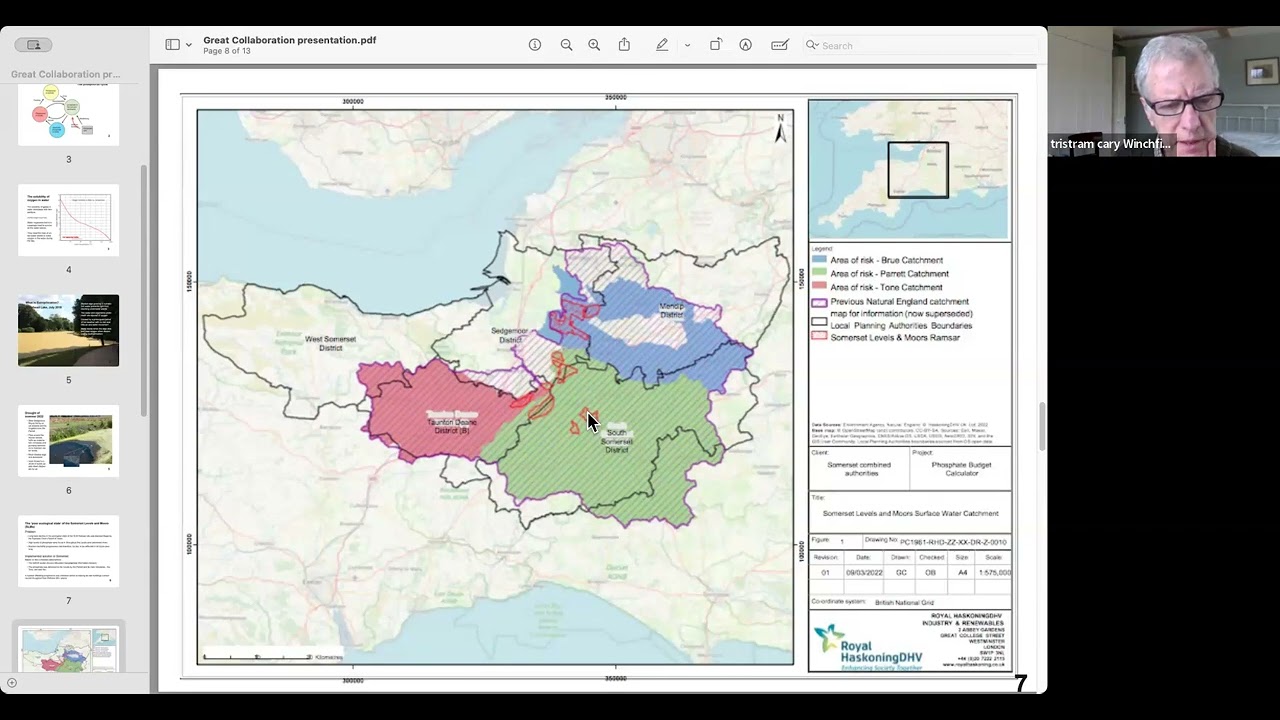The height and width of the screenshot is (720, 1280).
Task: Click the add button at sidebar bottom
Action: point(12,683)
